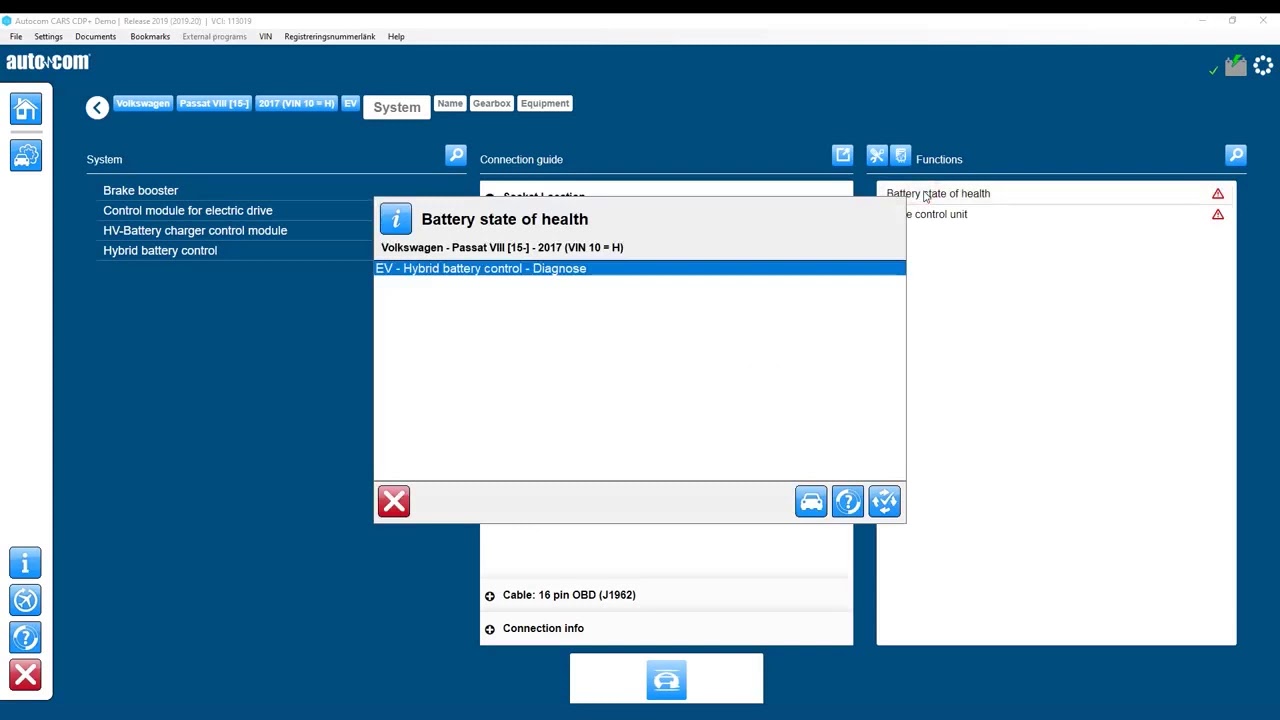This screenshot has height=720, width=1280.
Task: Select the EV breadcrumb
Action: point(350,103)
